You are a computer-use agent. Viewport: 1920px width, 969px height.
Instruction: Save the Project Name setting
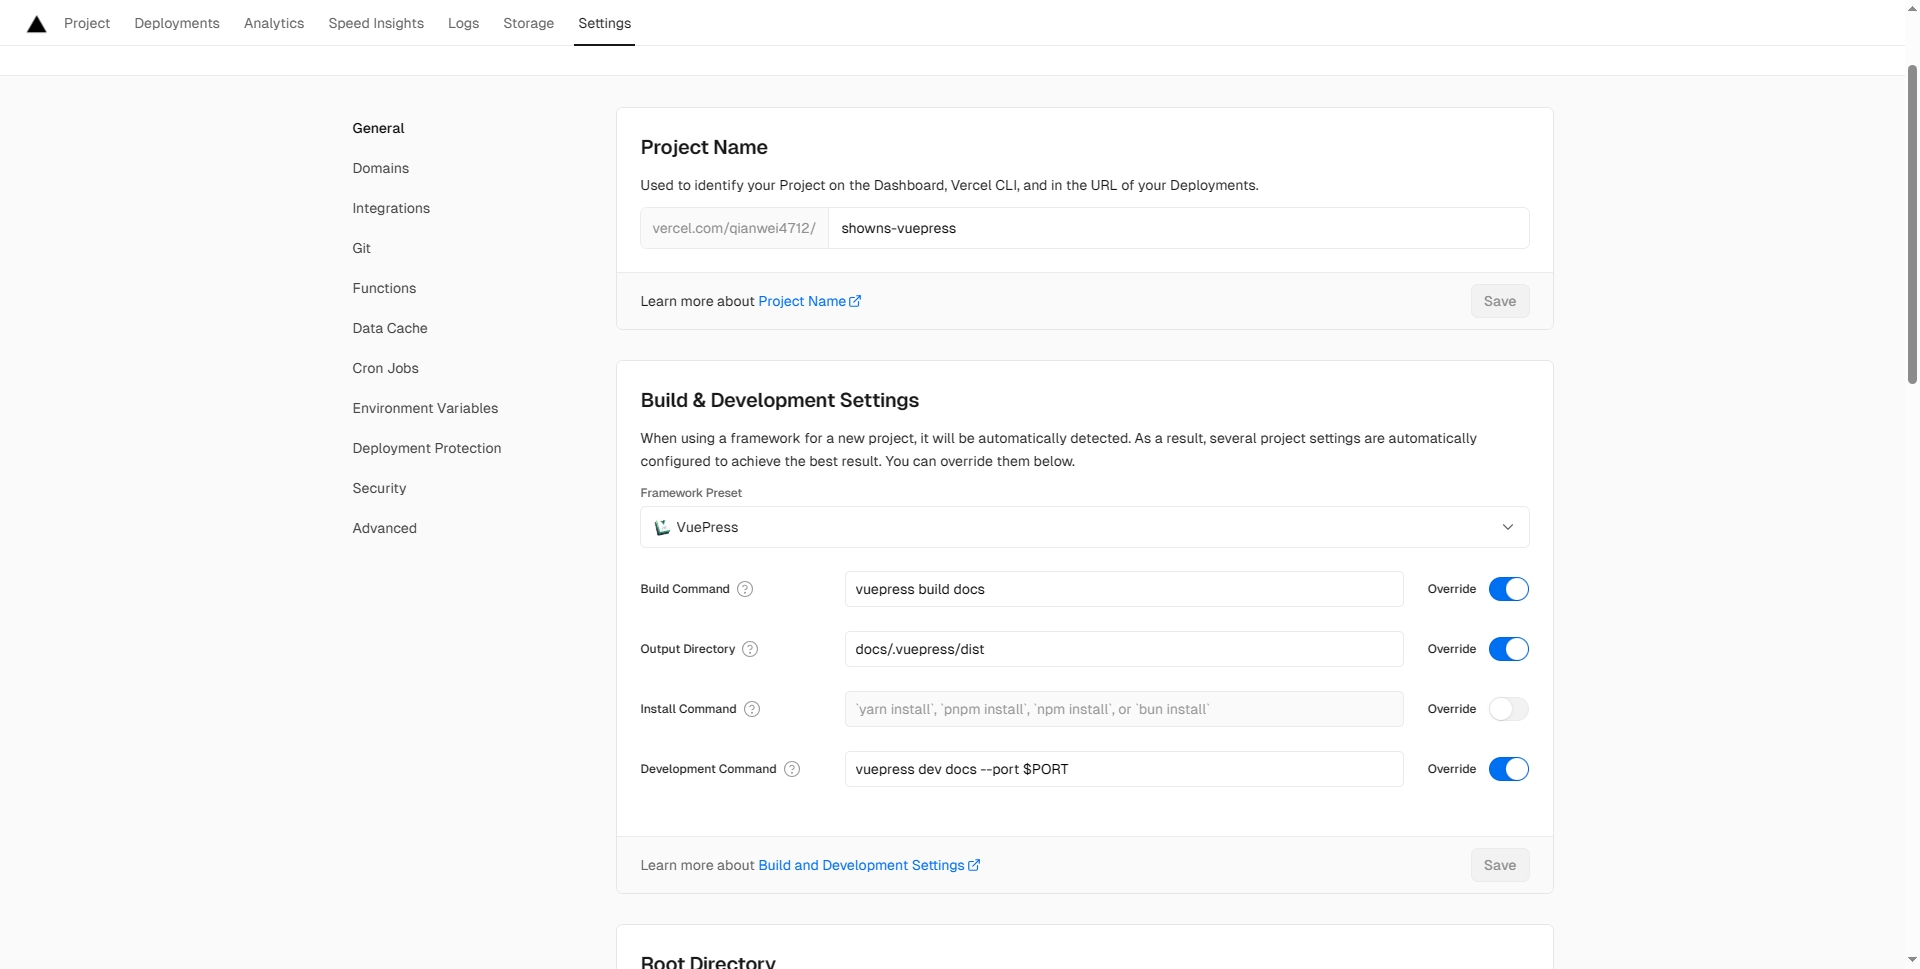coord(1499,301)
